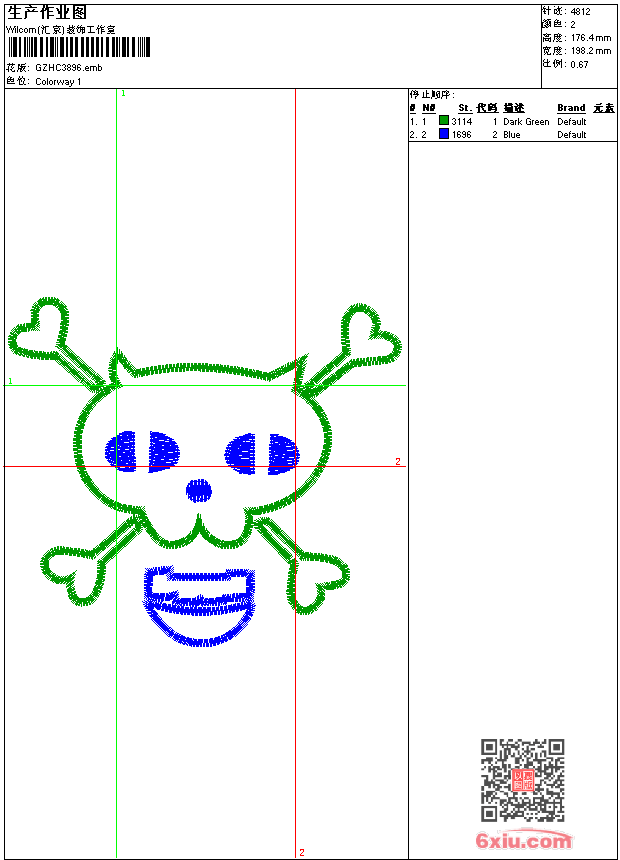Viewport: 620px width, 860px height.
Task: Click the Blue color swatch
Action: coord(444,134)
